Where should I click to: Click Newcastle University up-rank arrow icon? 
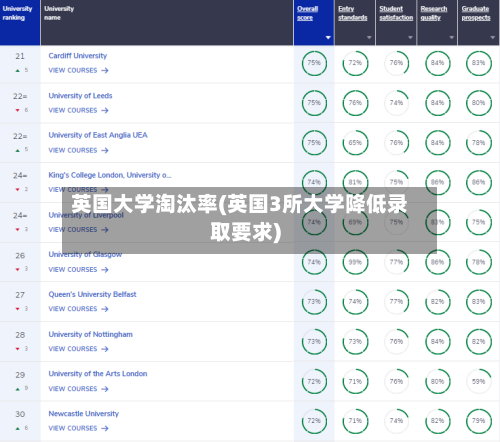point(17,429)
